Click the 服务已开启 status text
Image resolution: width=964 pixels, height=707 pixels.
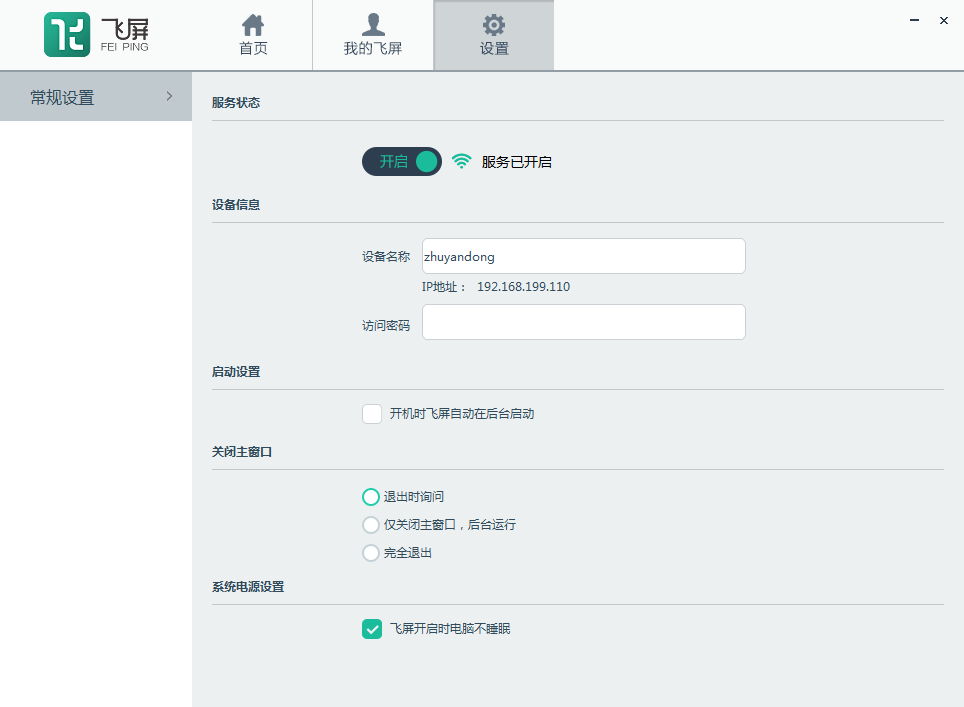click(x=516, y=162)
